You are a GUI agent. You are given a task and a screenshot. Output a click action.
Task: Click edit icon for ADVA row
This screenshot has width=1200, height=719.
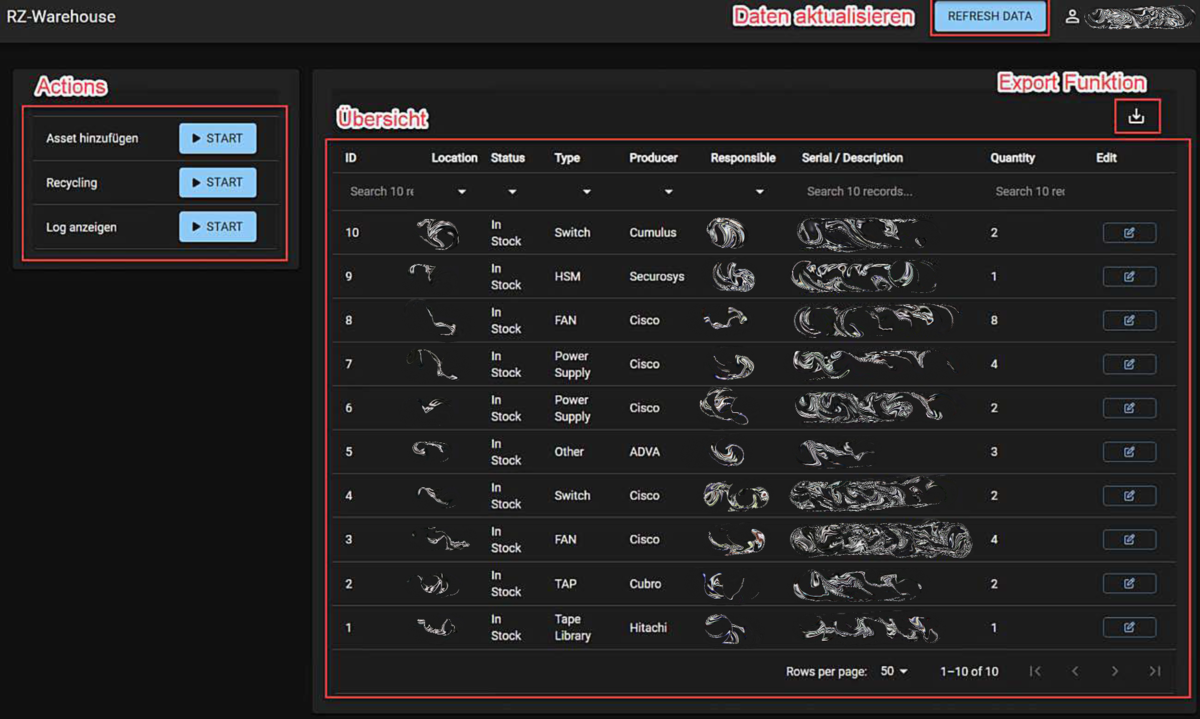(1129, 452)
